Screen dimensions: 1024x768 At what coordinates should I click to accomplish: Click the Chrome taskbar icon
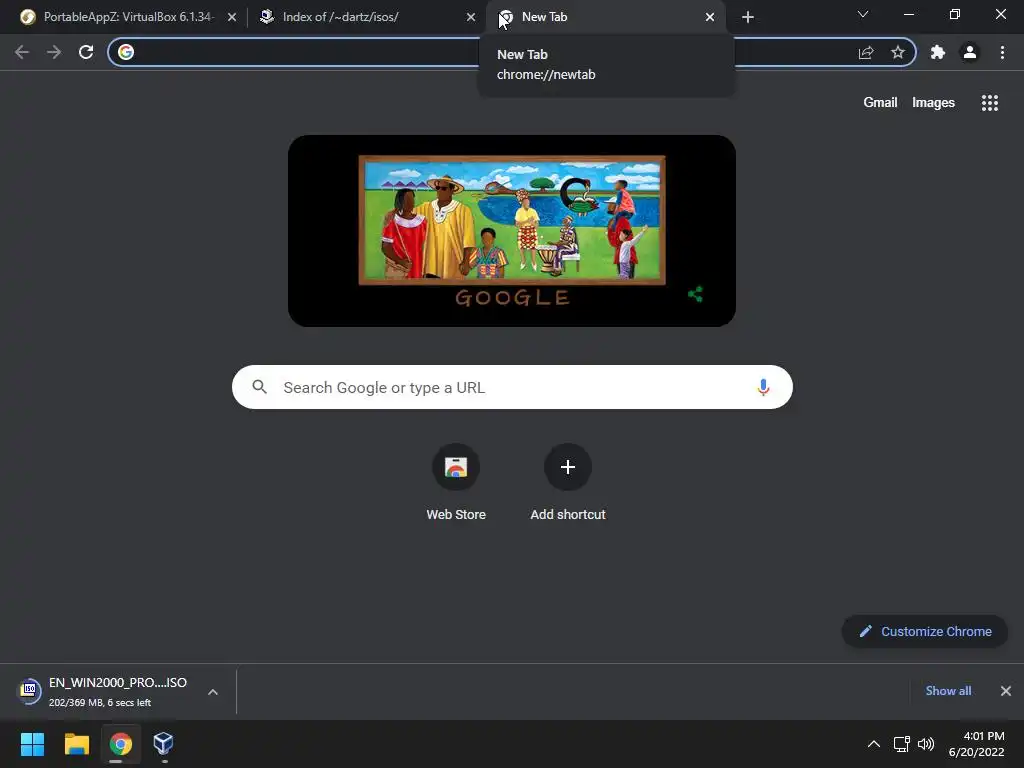pos(120,744)
